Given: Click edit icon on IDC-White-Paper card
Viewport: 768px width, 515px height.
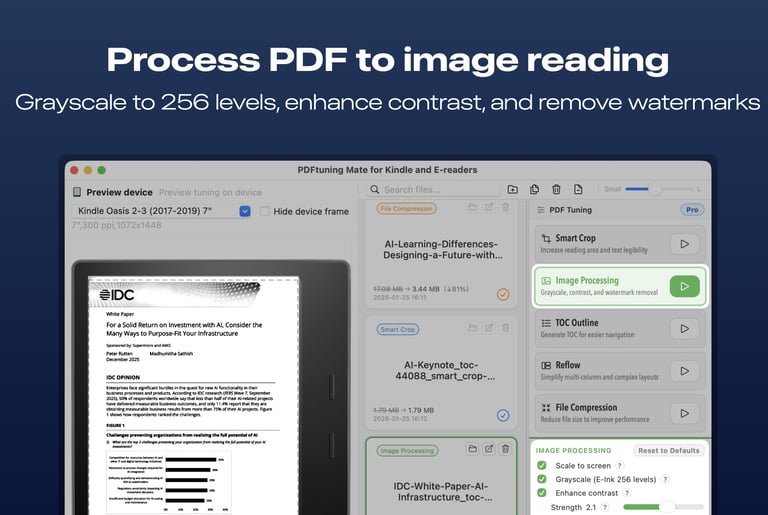Looking at the screenshot, I should tap(489, 448).
